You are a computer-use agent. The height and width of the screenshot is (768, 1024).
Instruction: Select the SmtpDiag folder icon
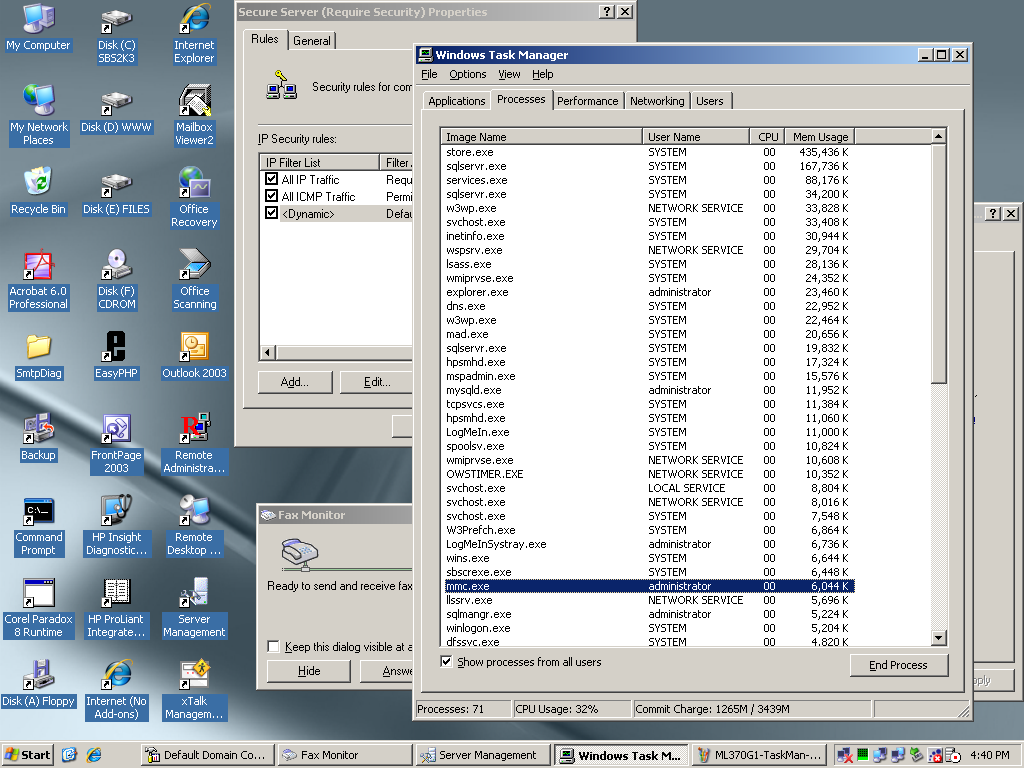(x=39, y=357)
